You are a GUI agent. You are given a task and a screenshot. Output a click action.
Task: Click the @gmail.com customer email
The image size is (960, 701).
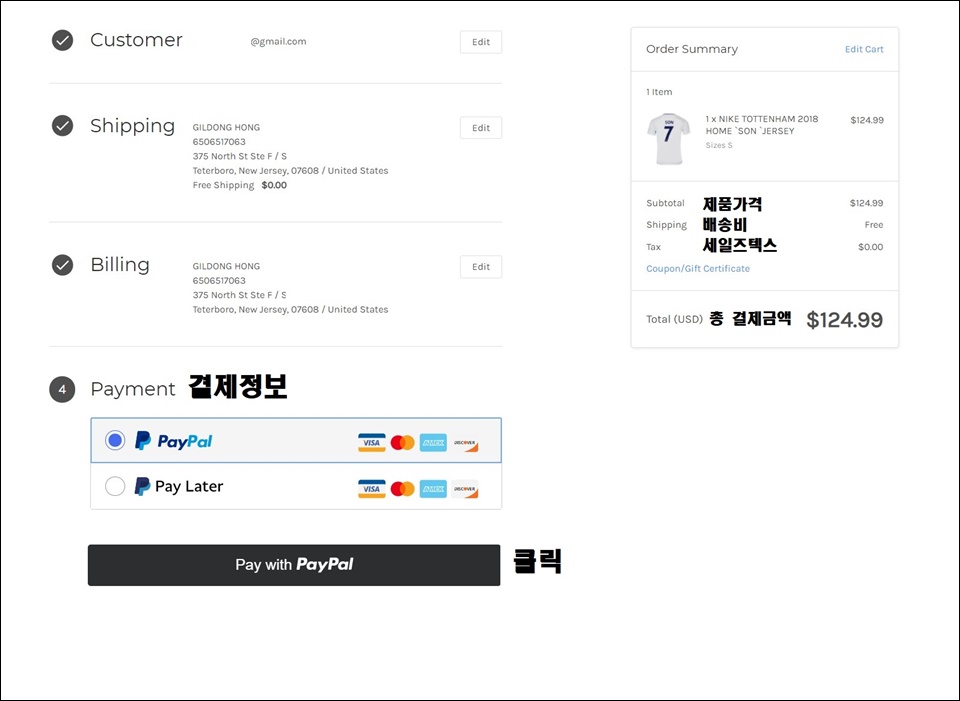[x=278, y=42]
